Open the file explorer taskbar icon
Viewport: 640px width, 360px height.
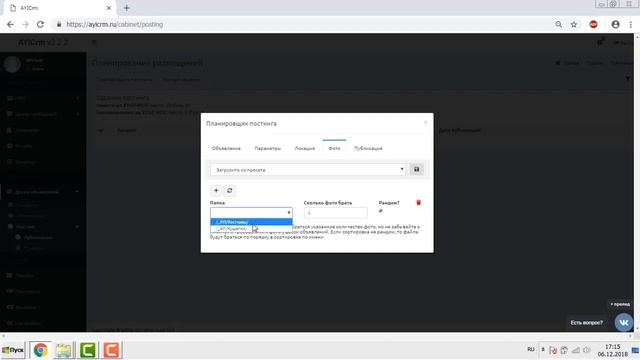coord(63,350)
